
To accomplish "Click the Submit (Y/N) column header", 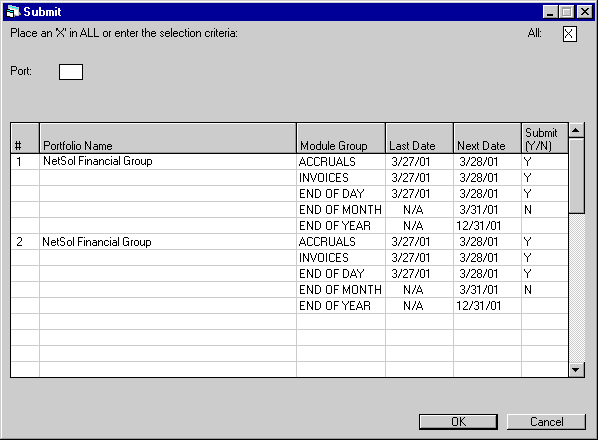I will [x=545, y=138].
